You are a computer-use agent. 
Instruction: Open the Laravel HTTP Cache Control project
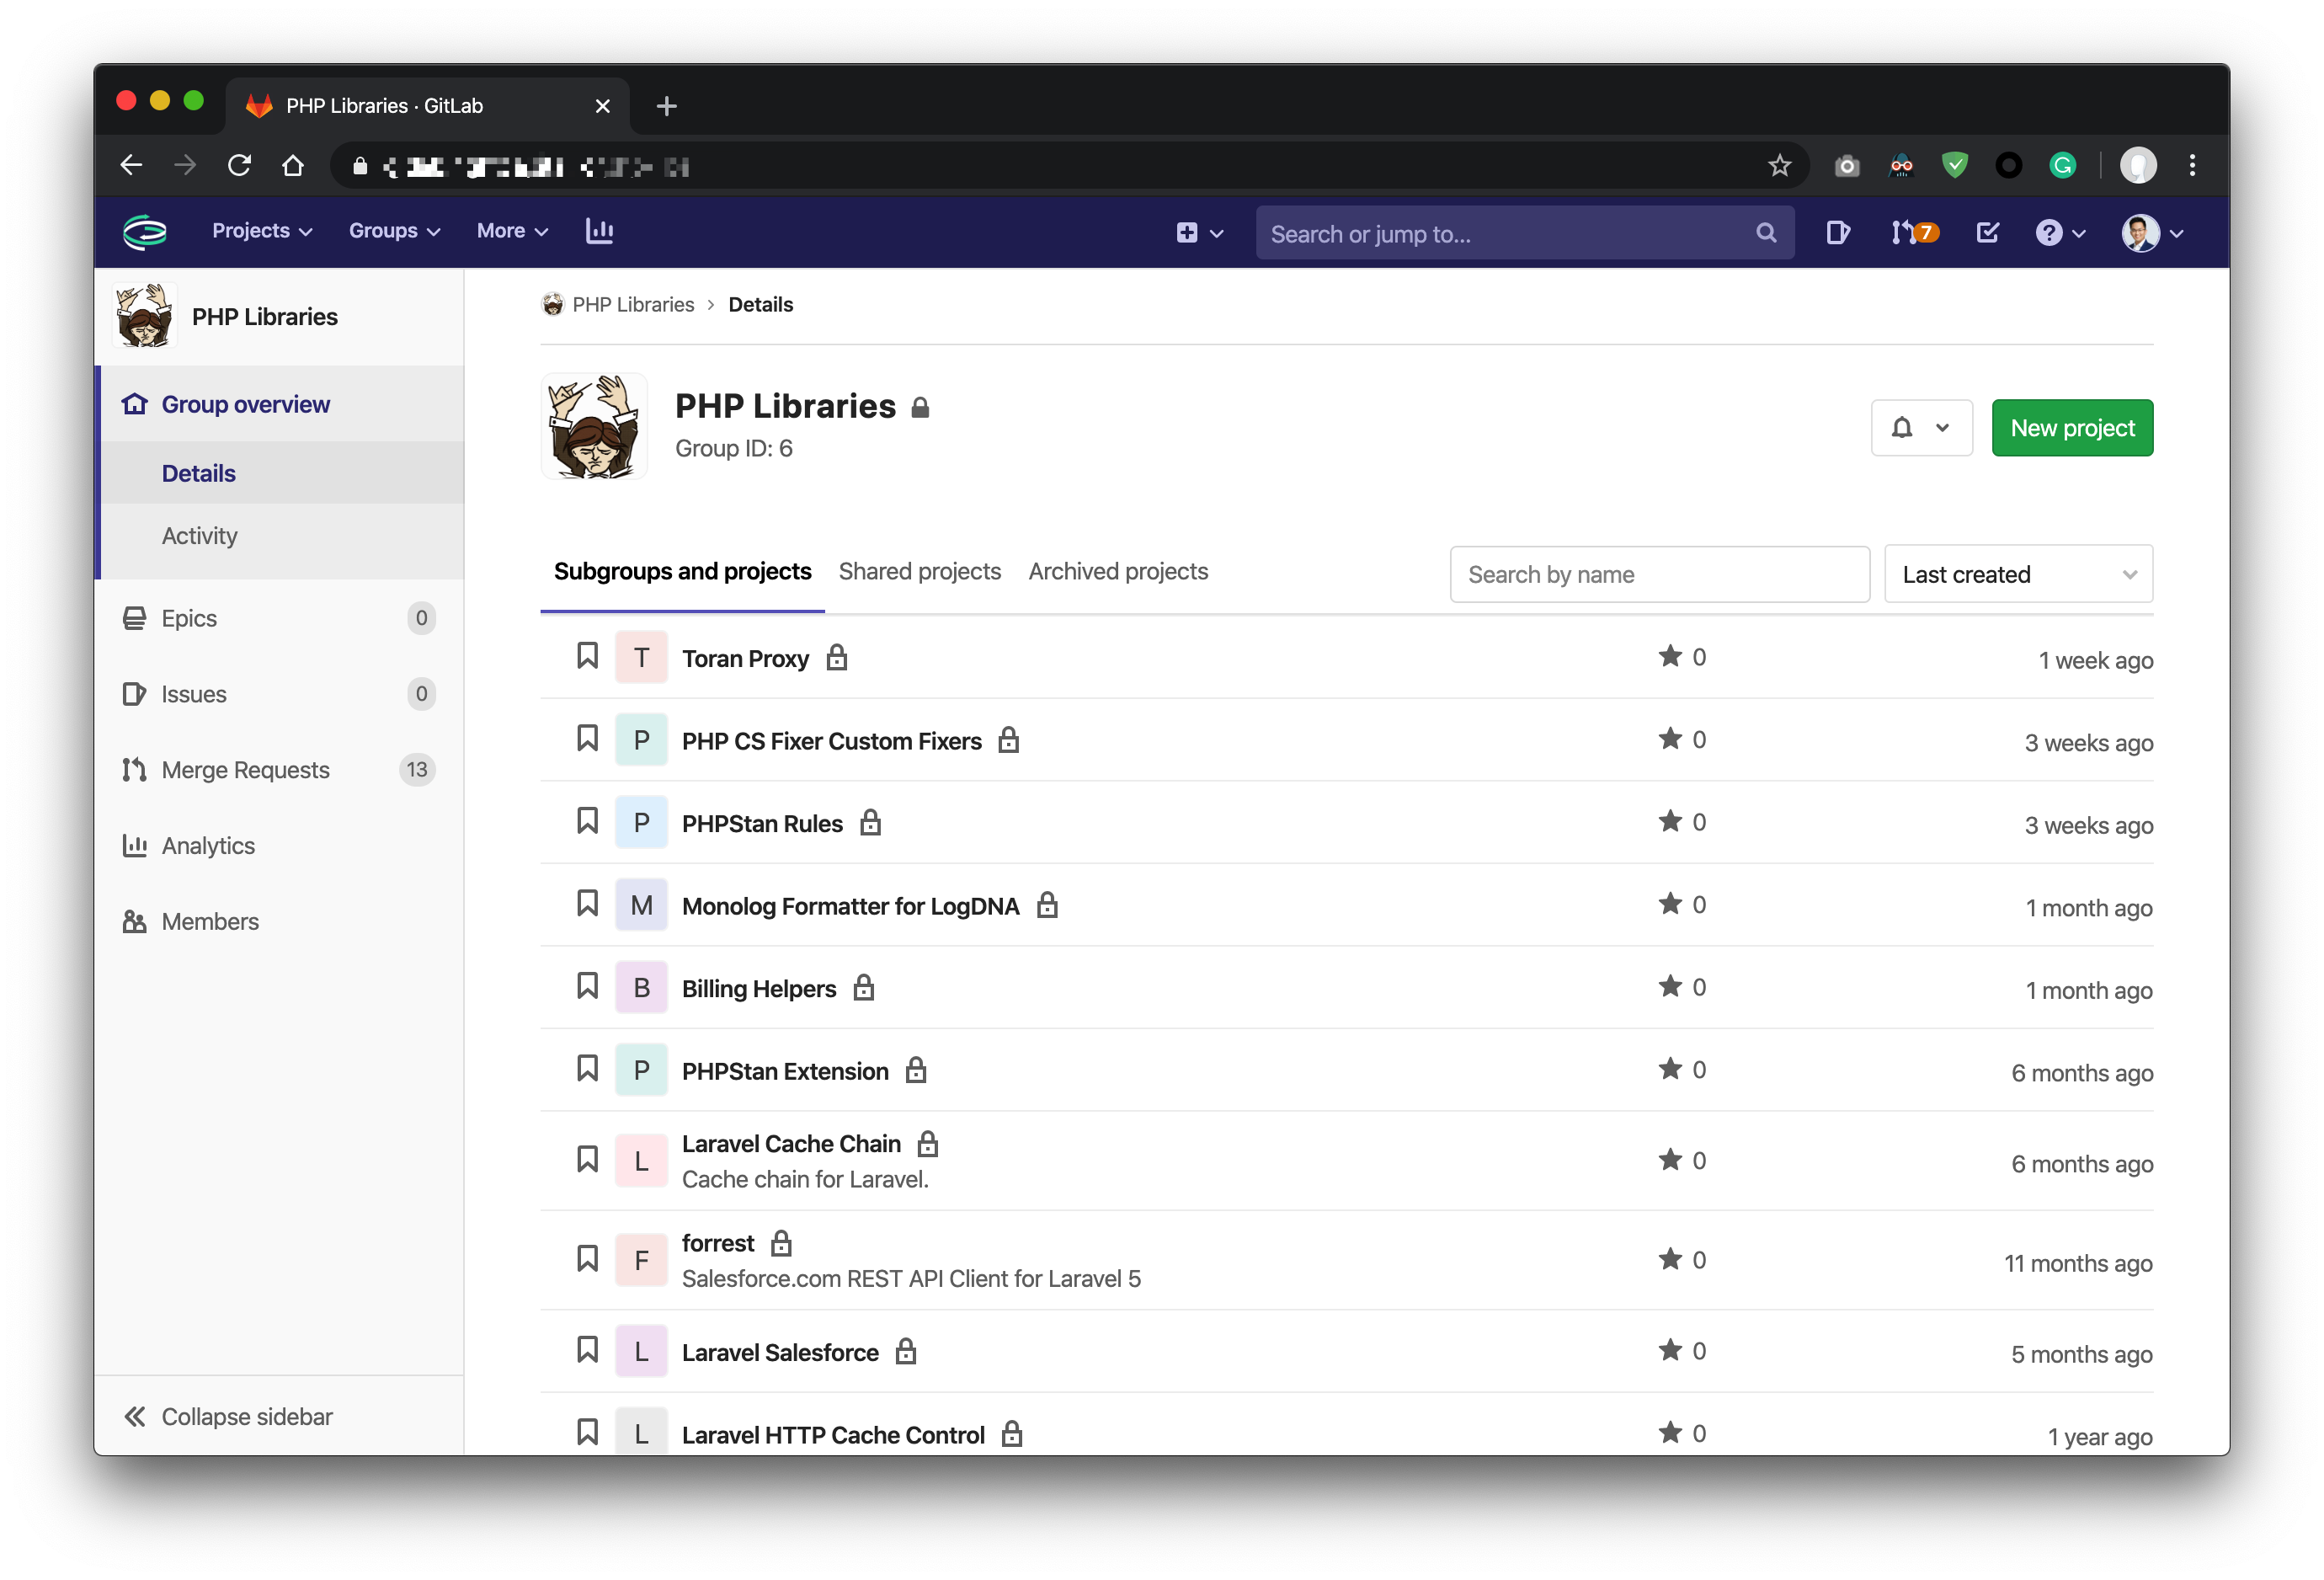click(833, 1435)
